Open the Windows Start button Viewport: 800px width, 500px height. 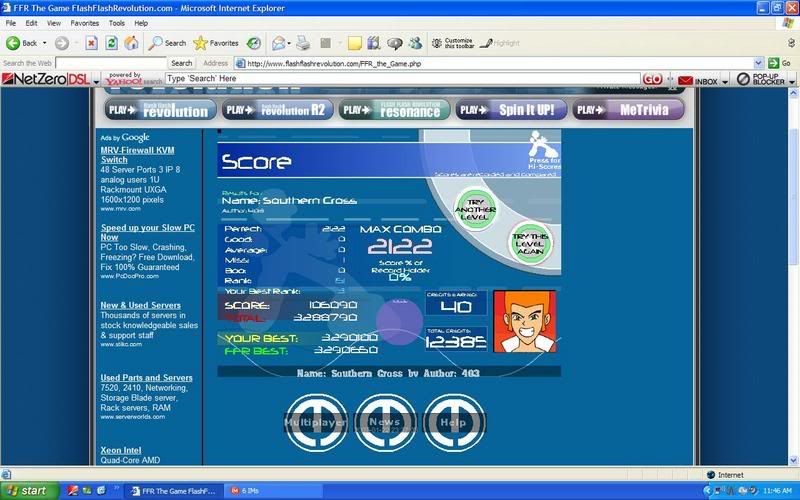[28, 490]
